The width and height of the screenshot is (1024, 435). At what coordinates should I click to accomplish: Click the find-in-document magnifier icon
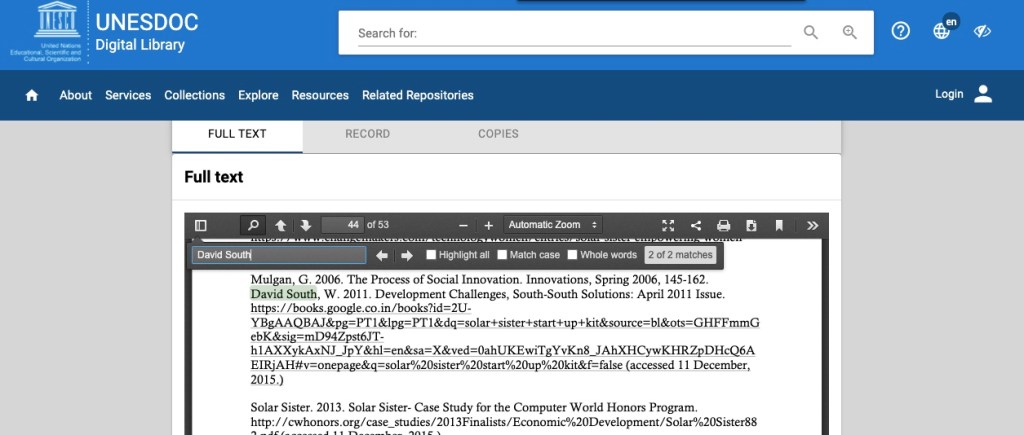pos(253,225)
